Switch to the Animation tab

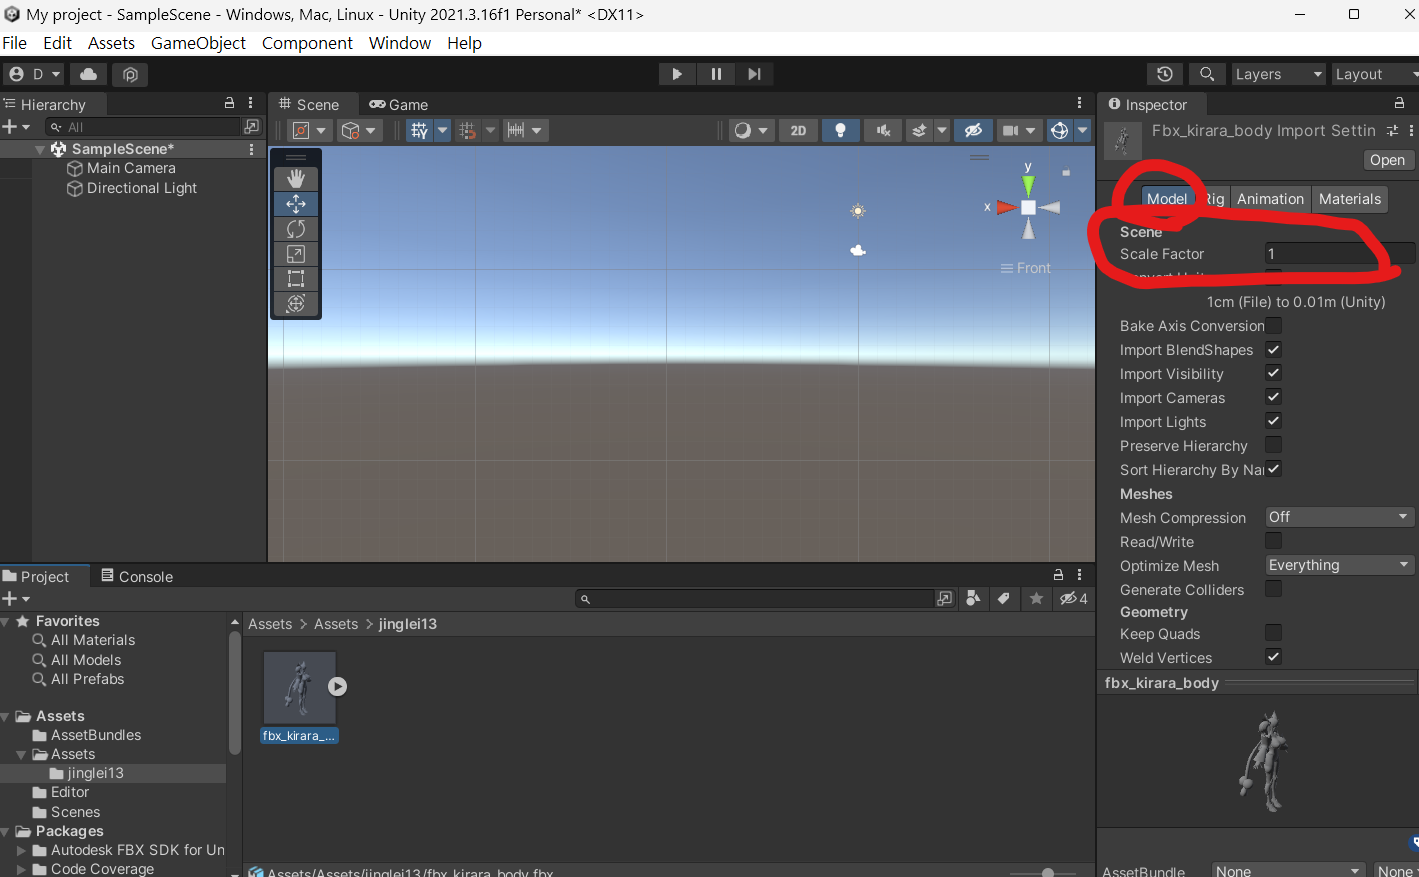[1270, 199]
